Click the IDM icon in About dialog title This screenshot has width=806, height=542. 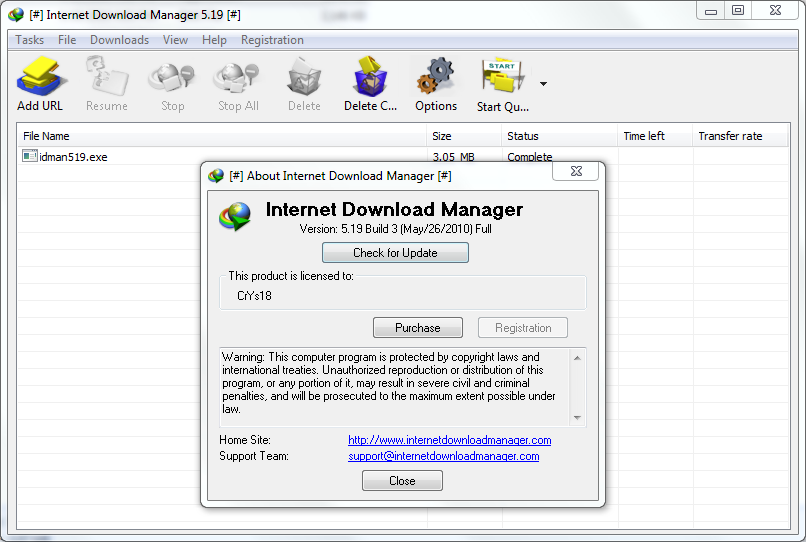coord(216,176)
